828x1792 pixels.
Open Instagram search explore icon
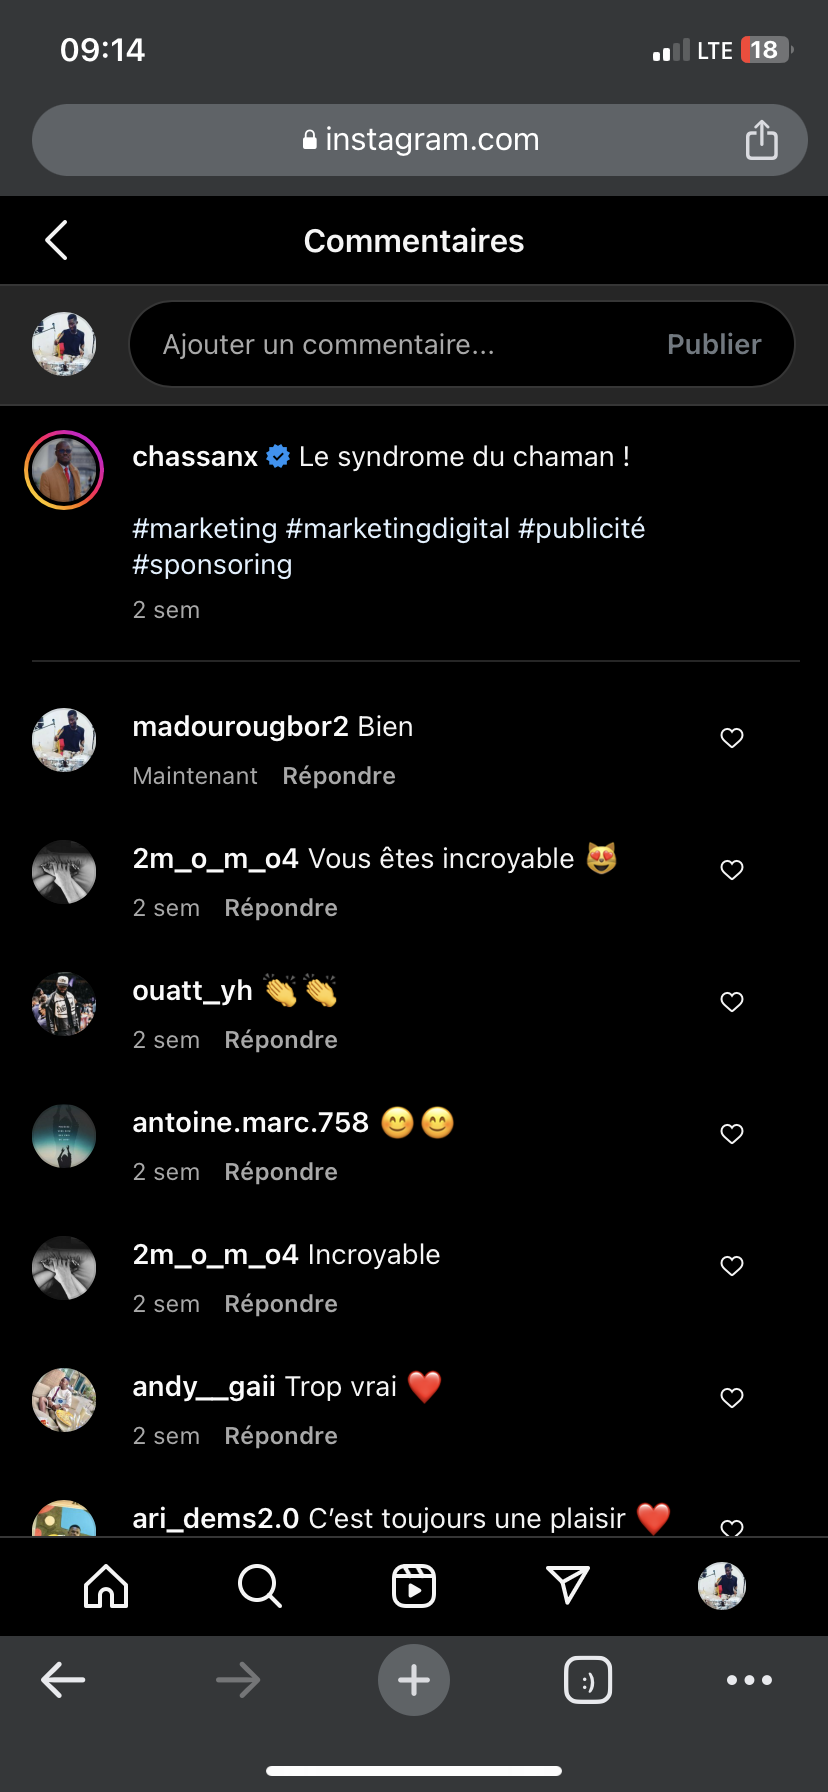point(260,1586)
